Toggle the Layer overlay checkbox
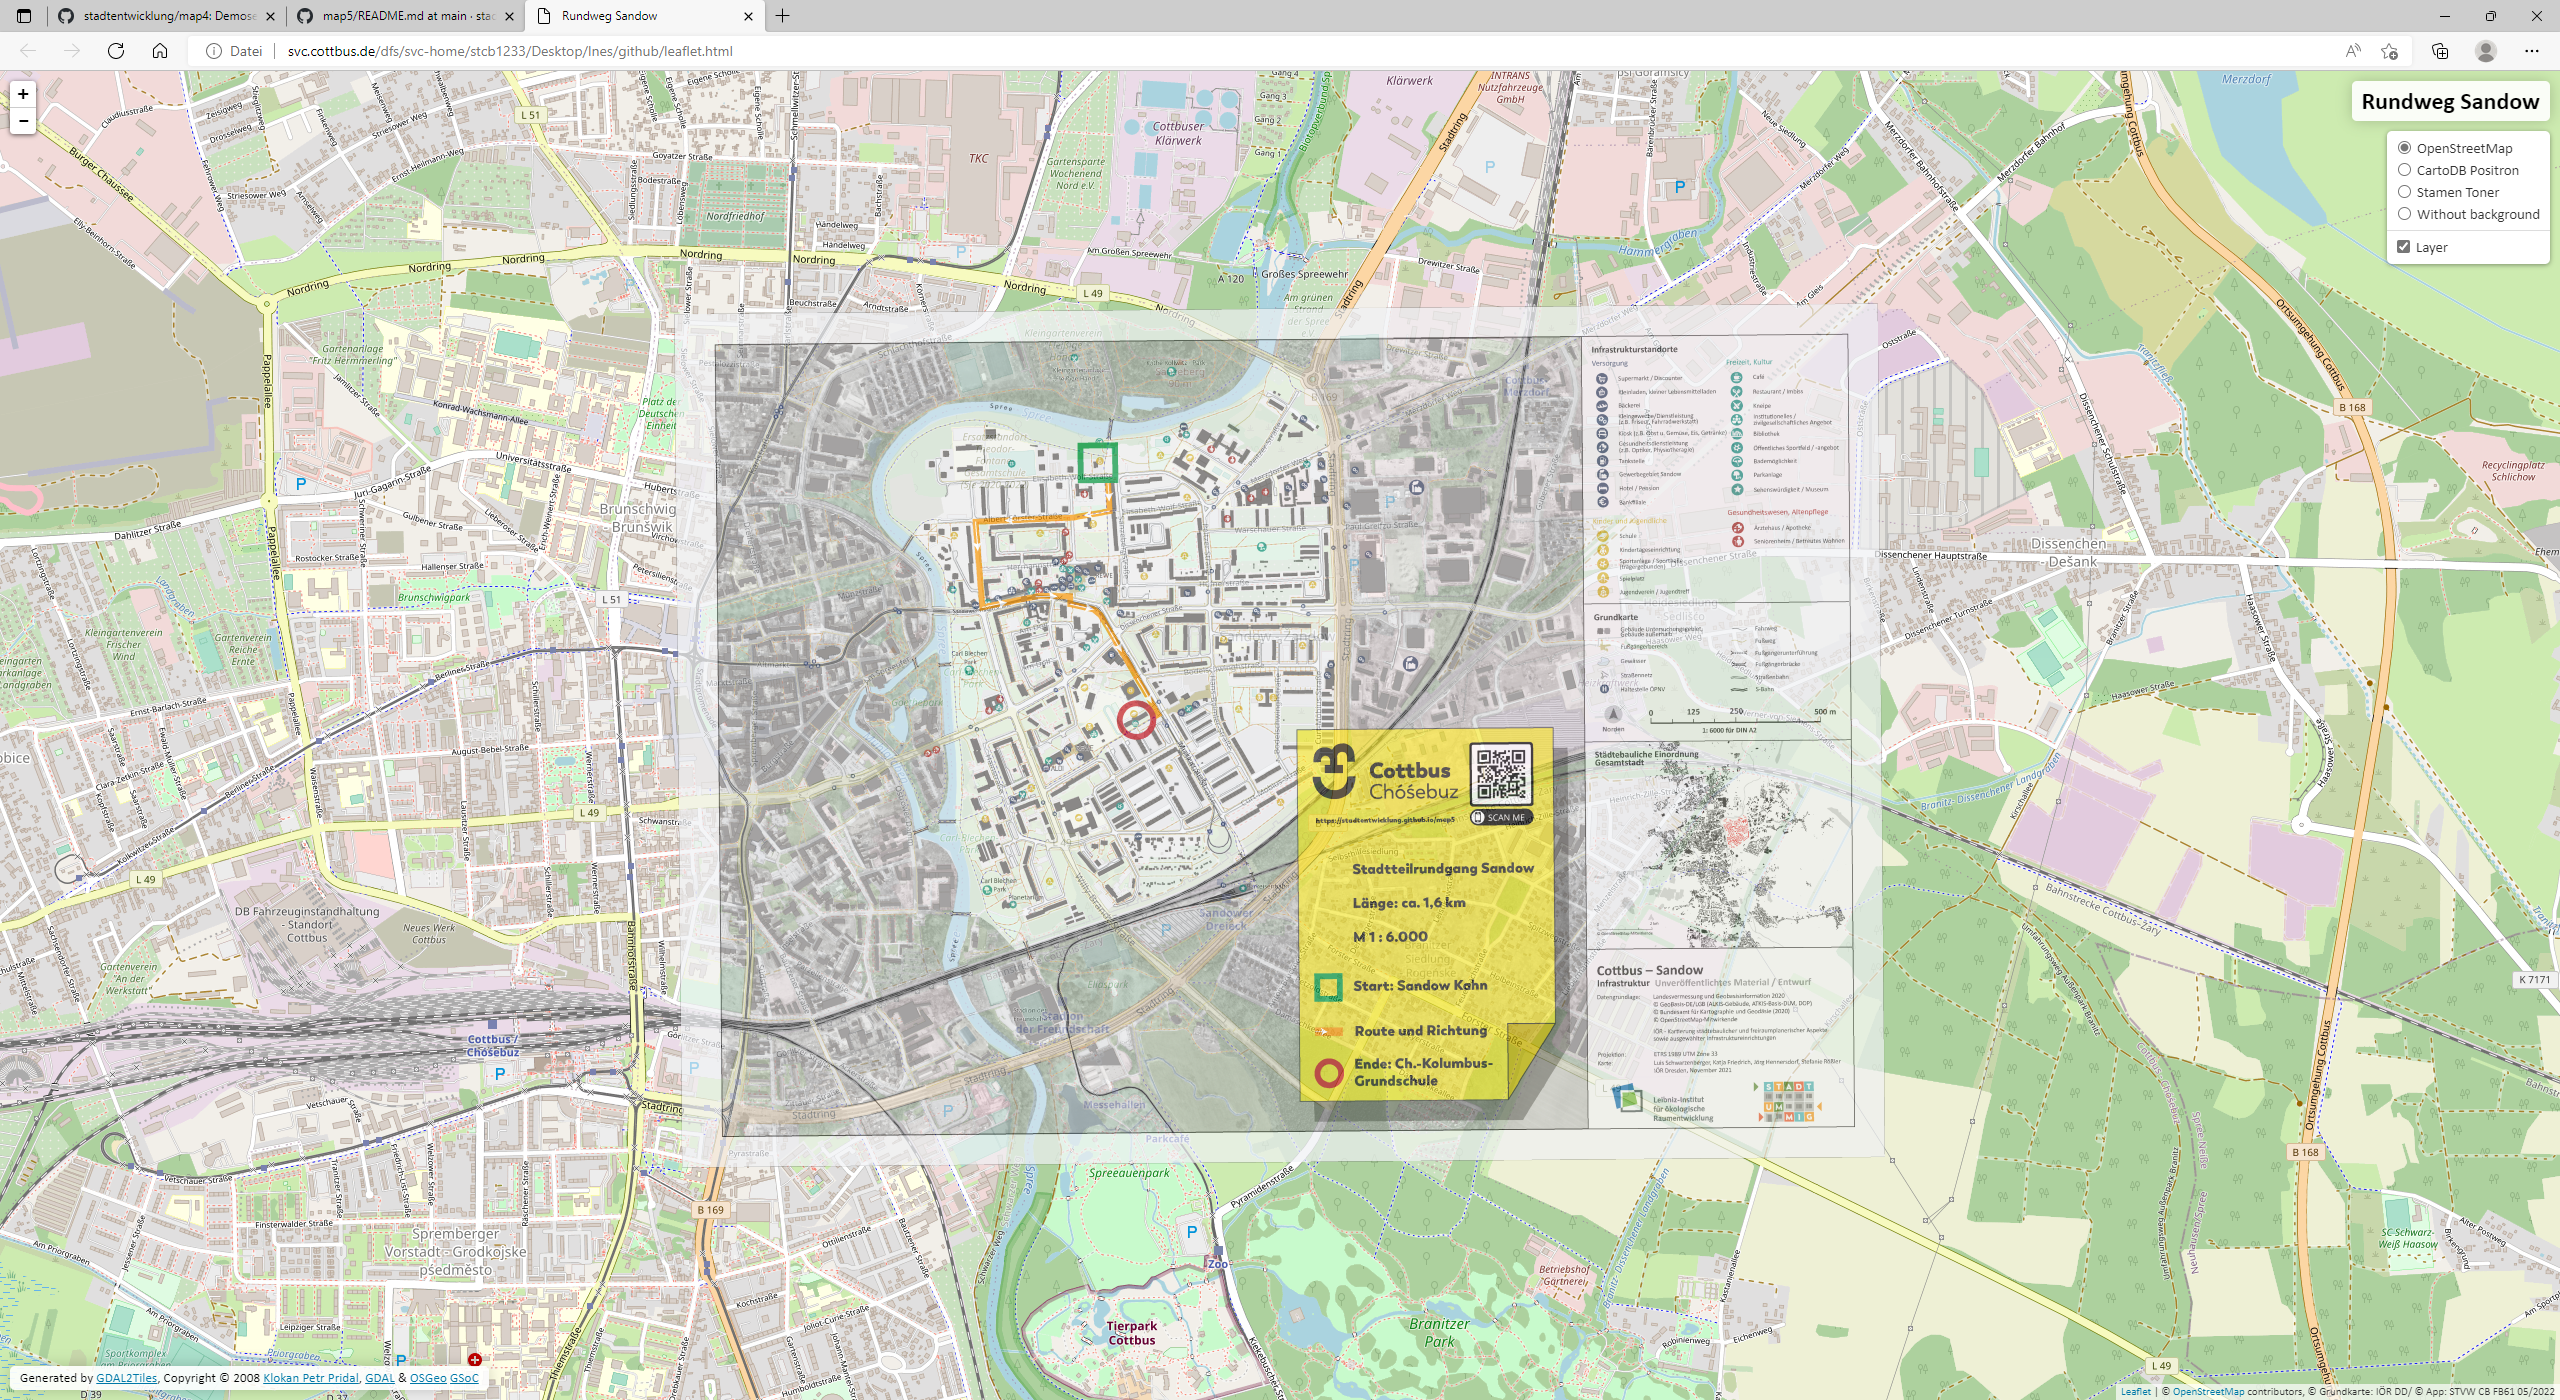This screenshot has width=2560, height=1400. pyautogui.click(x=2404, y=247)
